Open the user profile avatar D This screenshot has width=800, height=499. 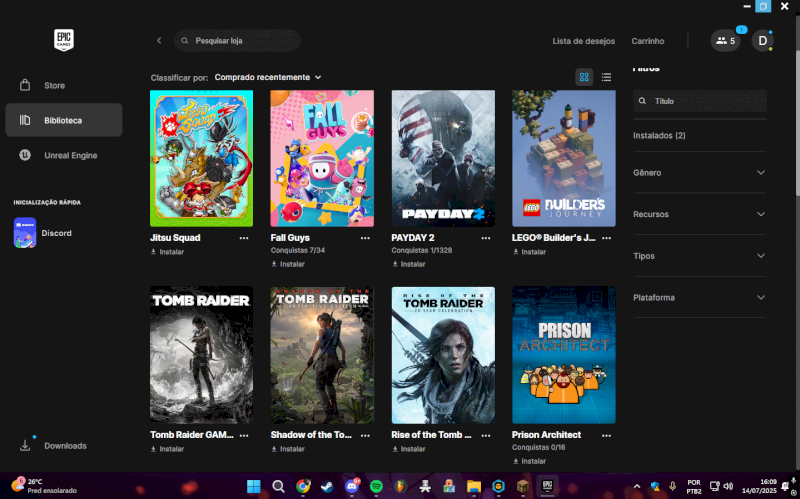click(x=762, y=41)
